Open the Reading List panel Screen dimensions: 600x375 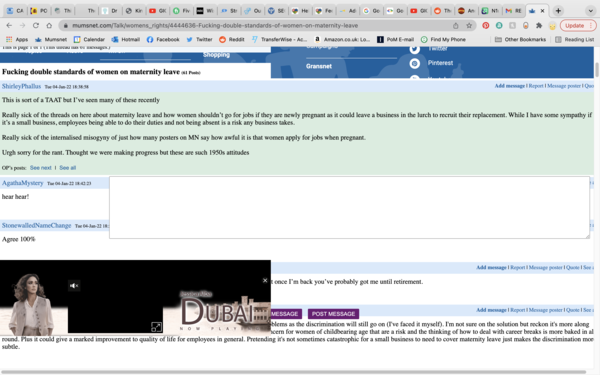pos(575,39)
